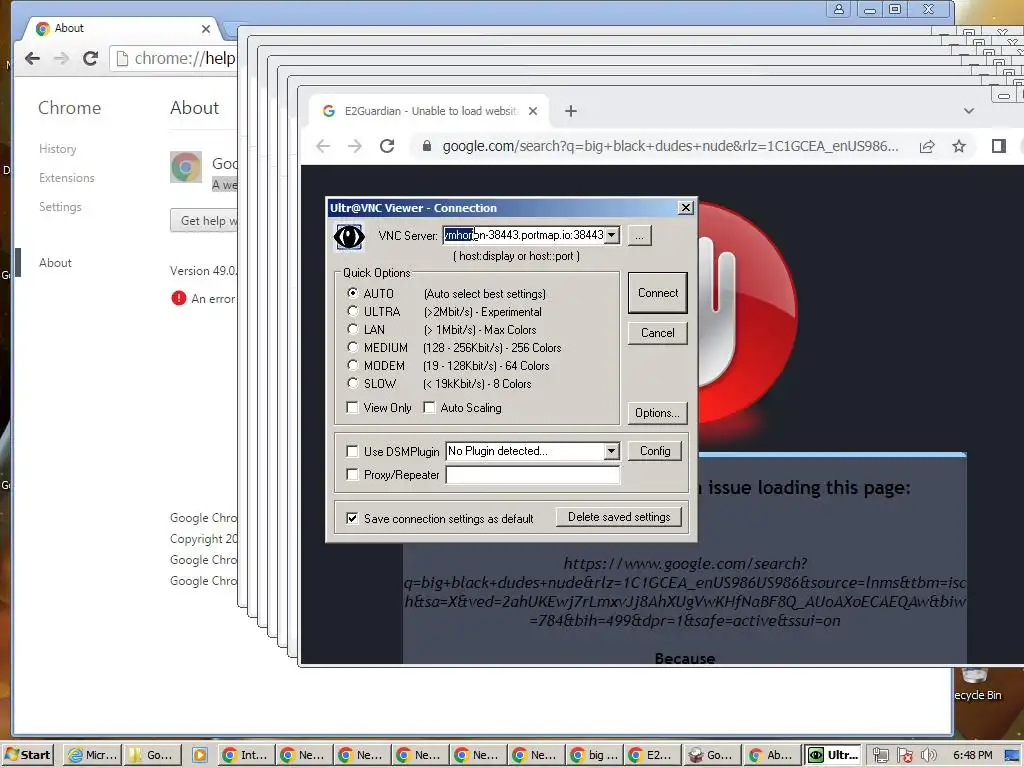Switch to the E2Guardian browser tab
This screenshot has height=768, width=1024.
pyautogui.click(x=429, y=111)
